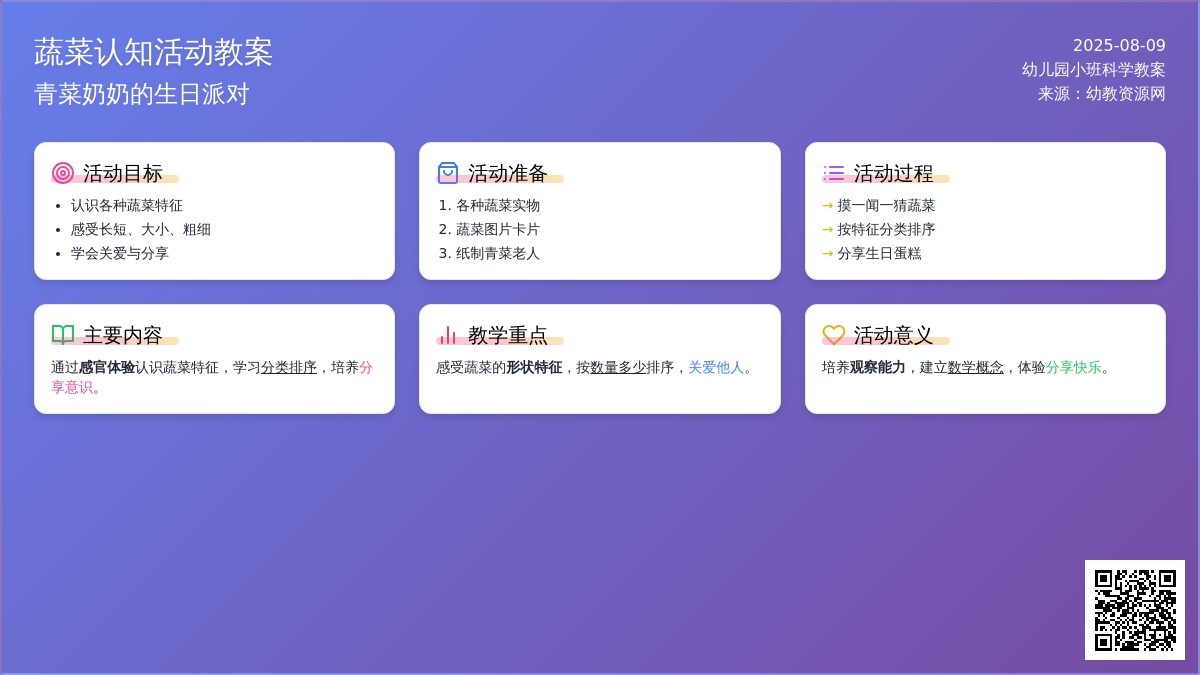Click the subtitle 青菜奶奶的生日派对
The image size is (1200, 675).
[142, 94]
